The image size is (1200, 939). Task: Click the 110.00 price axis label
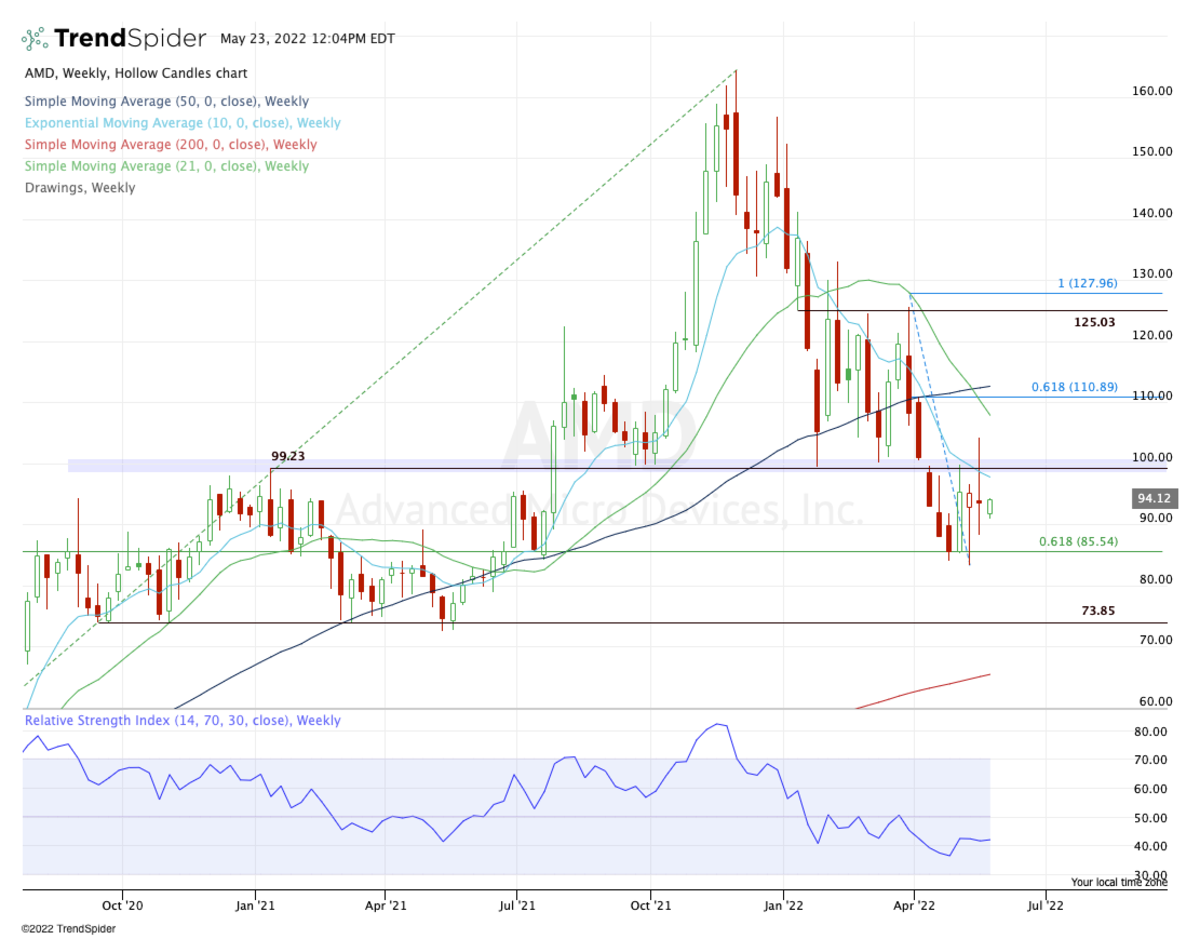coord(1153,396)
